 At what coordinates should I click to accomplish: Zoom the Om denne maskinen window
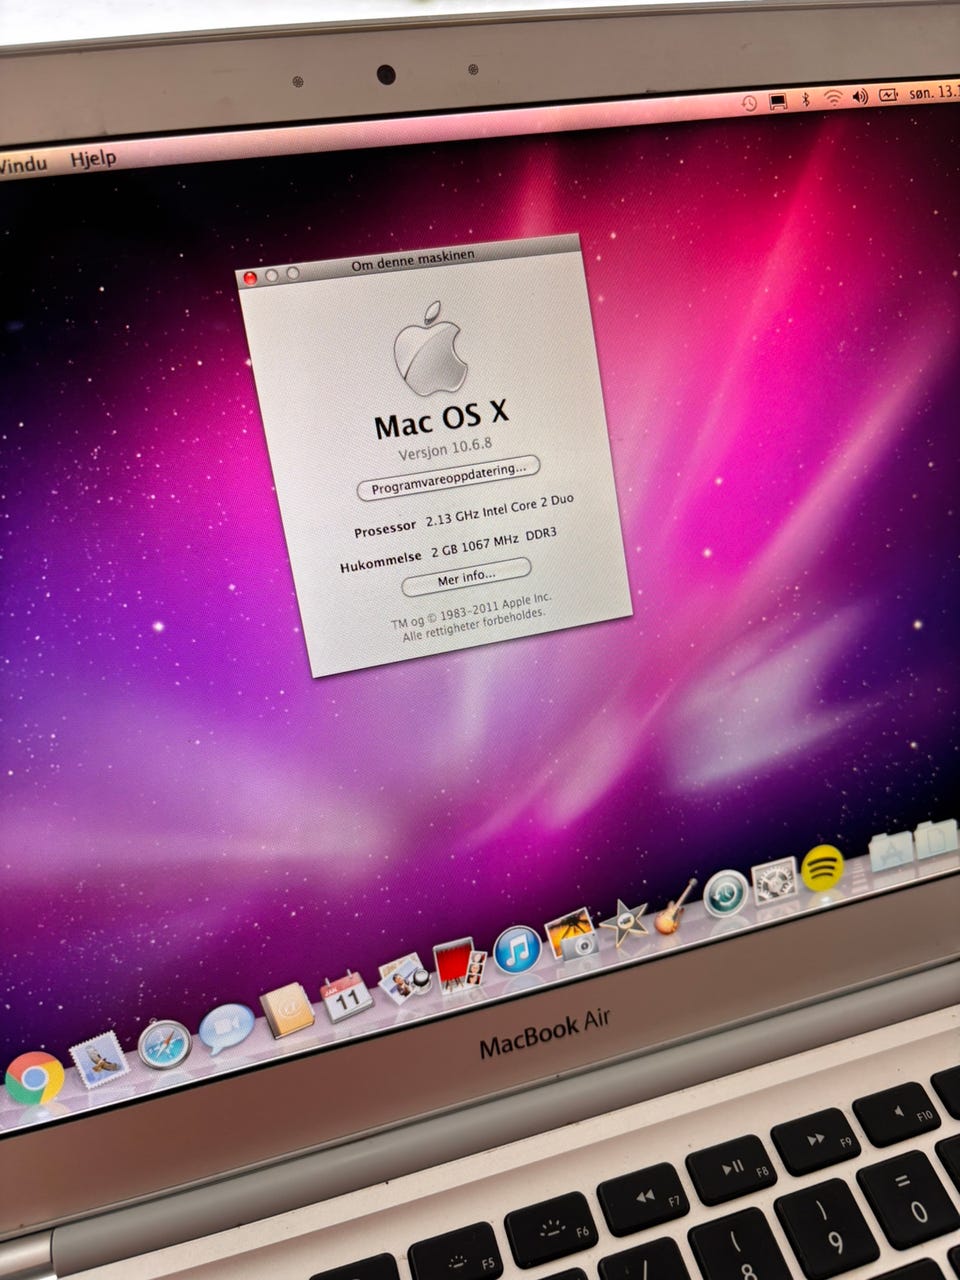[x=293, y=274]
